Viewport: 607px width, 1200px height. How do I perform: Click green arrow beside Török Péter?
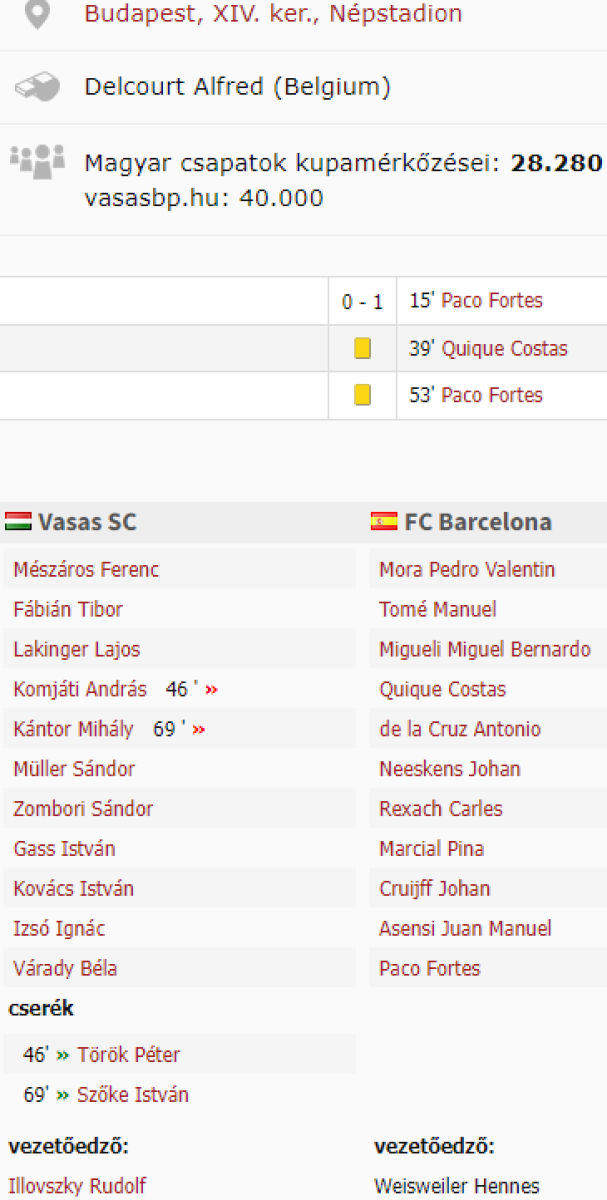(x=63, y=1055)
